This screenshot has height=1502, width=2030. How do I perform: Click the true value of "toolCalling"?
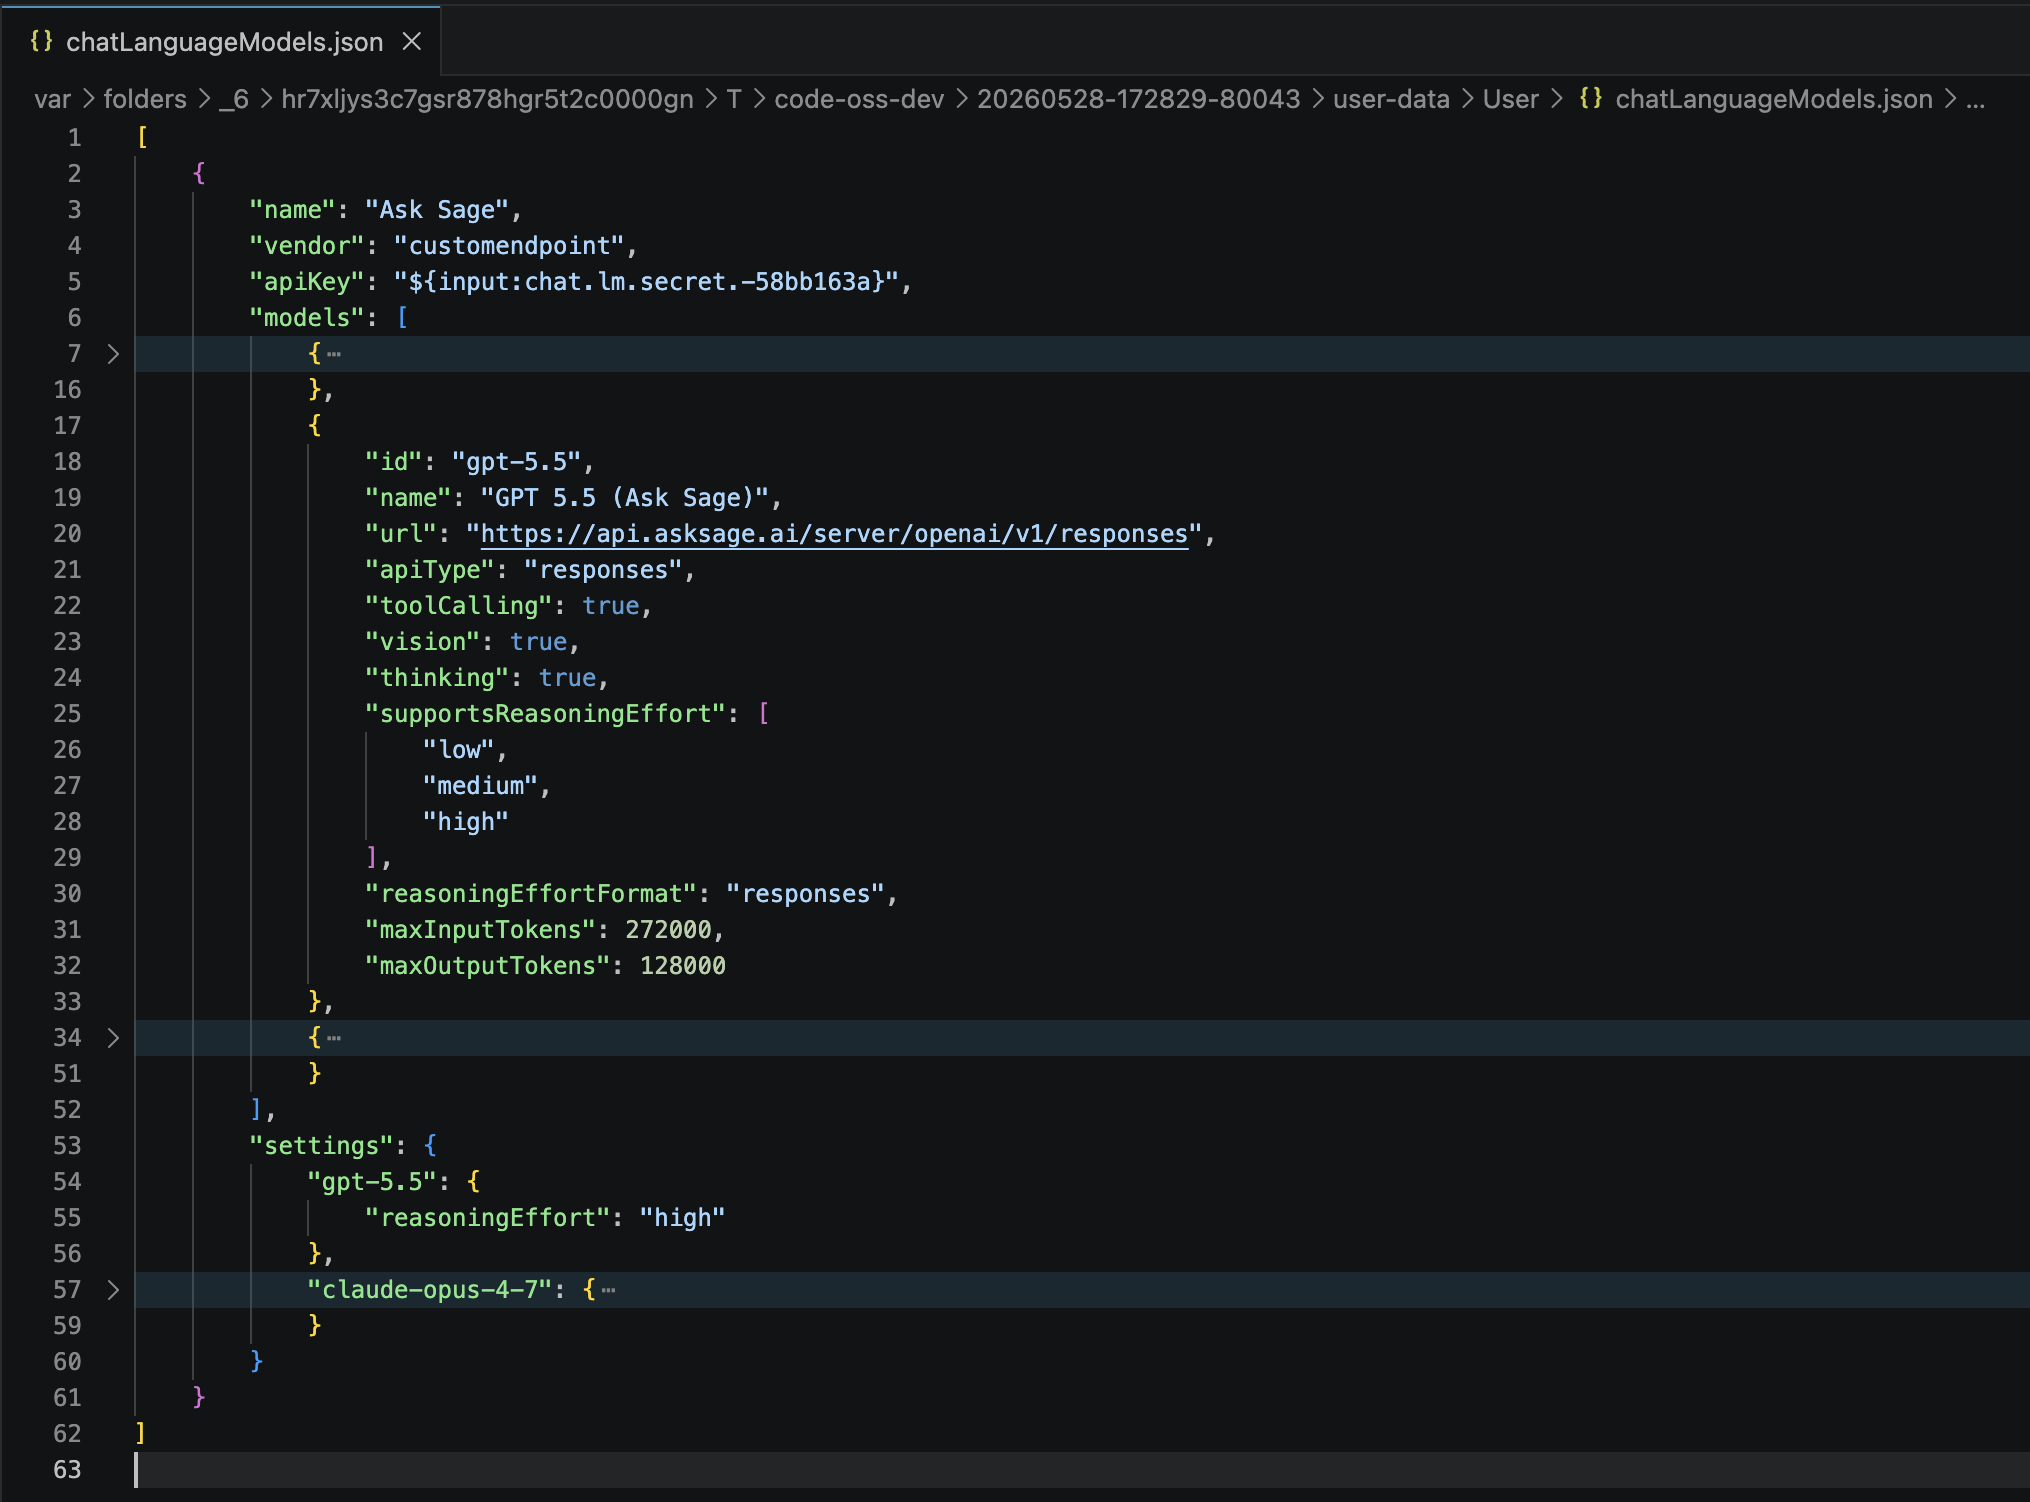point(611,606)
